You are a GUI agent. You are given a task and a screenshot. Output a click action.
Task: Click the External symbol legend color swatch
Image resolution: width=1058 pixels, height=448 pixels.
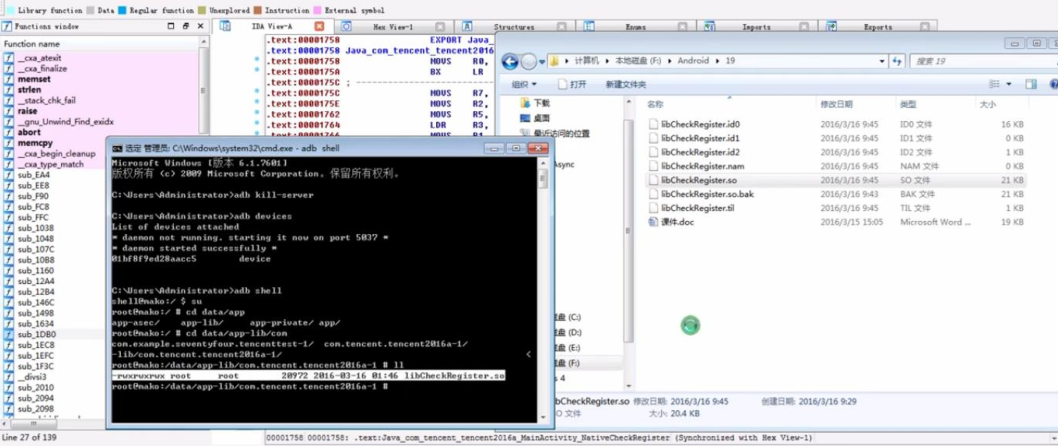316,10
